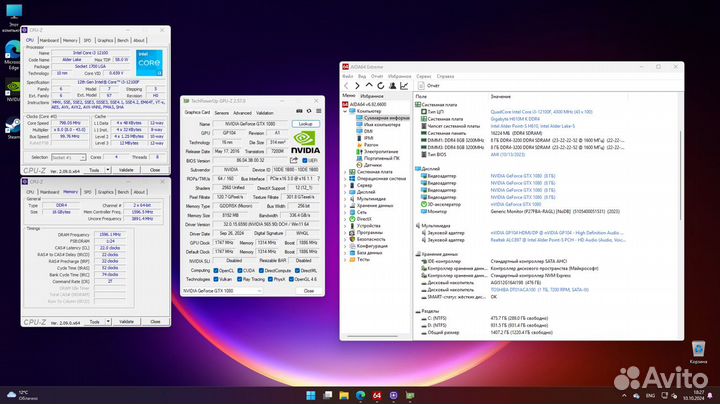
Task: Toggle the UEFI checkbox in GPU-Z
Action: tap(305, 161)
